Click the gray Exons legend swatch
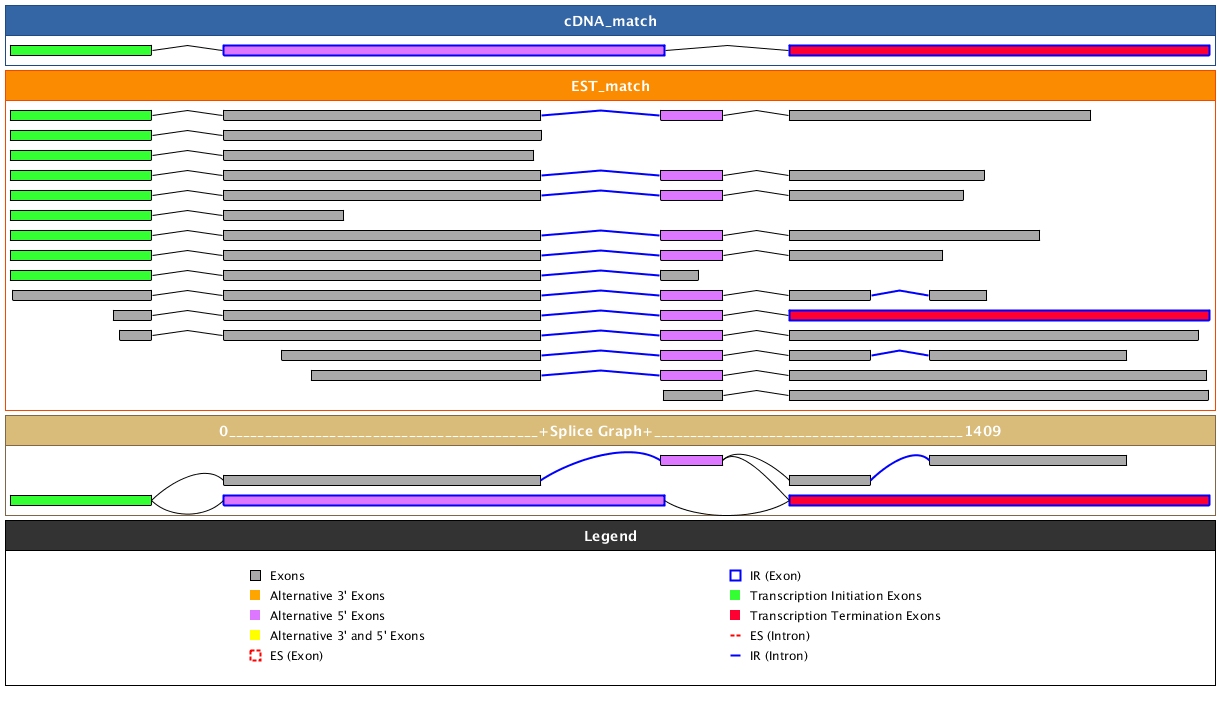Viewport: 1220px width, 705px height. point(255,576)
